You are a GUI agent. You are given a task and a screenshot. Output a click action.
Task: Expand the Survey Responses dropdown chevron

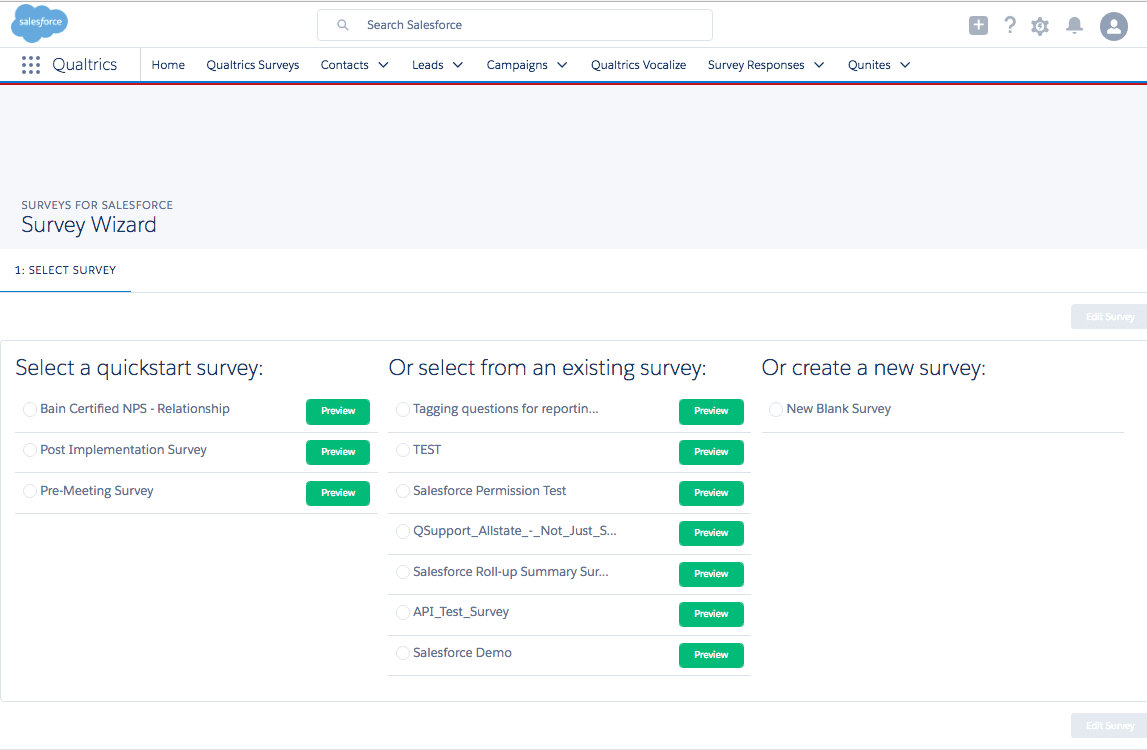[x=819, y=65]
